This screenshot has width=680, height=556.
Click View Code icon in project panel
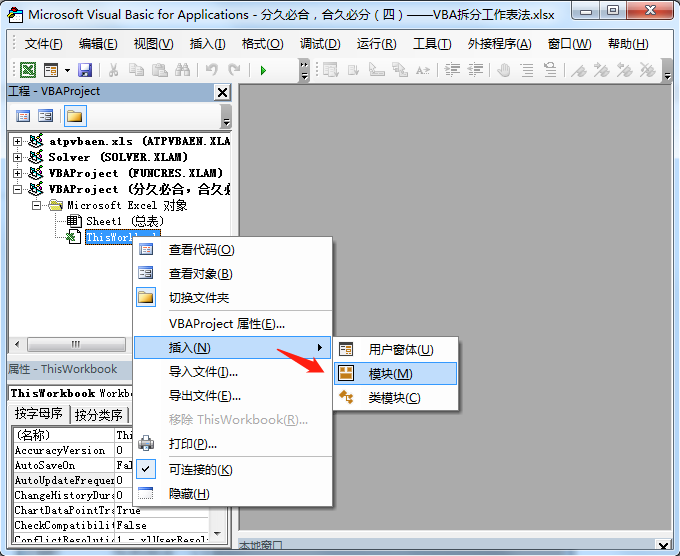pos(23,116)
